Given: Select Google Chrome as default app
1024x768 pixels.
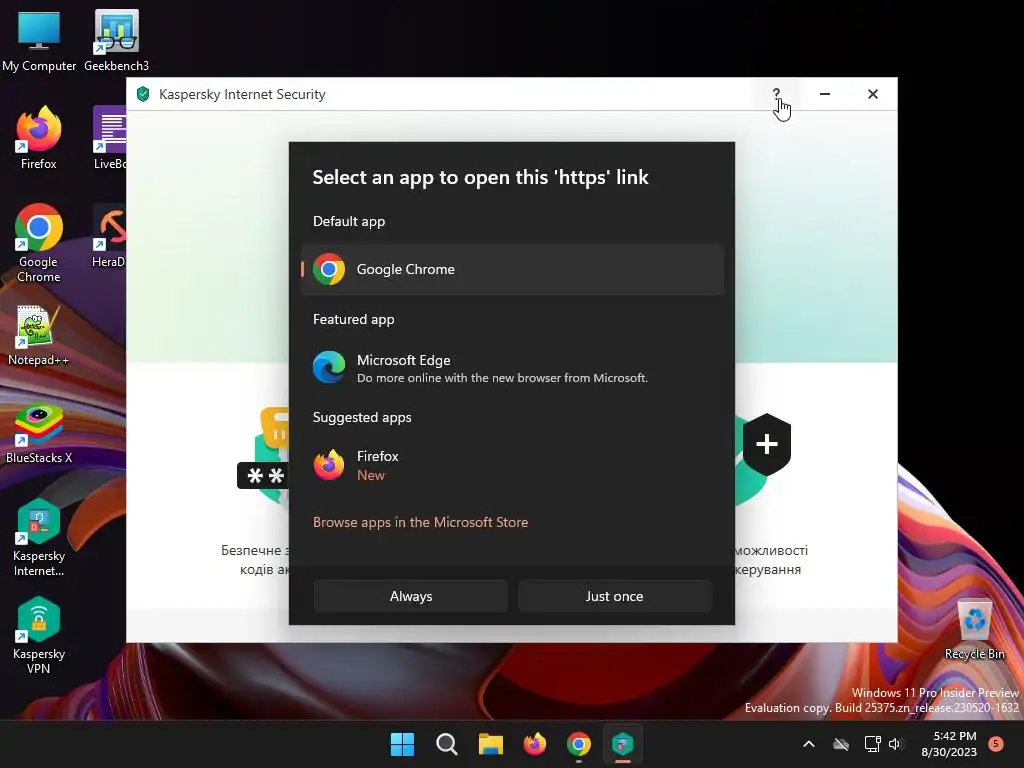Looking at the screenshot, I should (x=513, y=269).
